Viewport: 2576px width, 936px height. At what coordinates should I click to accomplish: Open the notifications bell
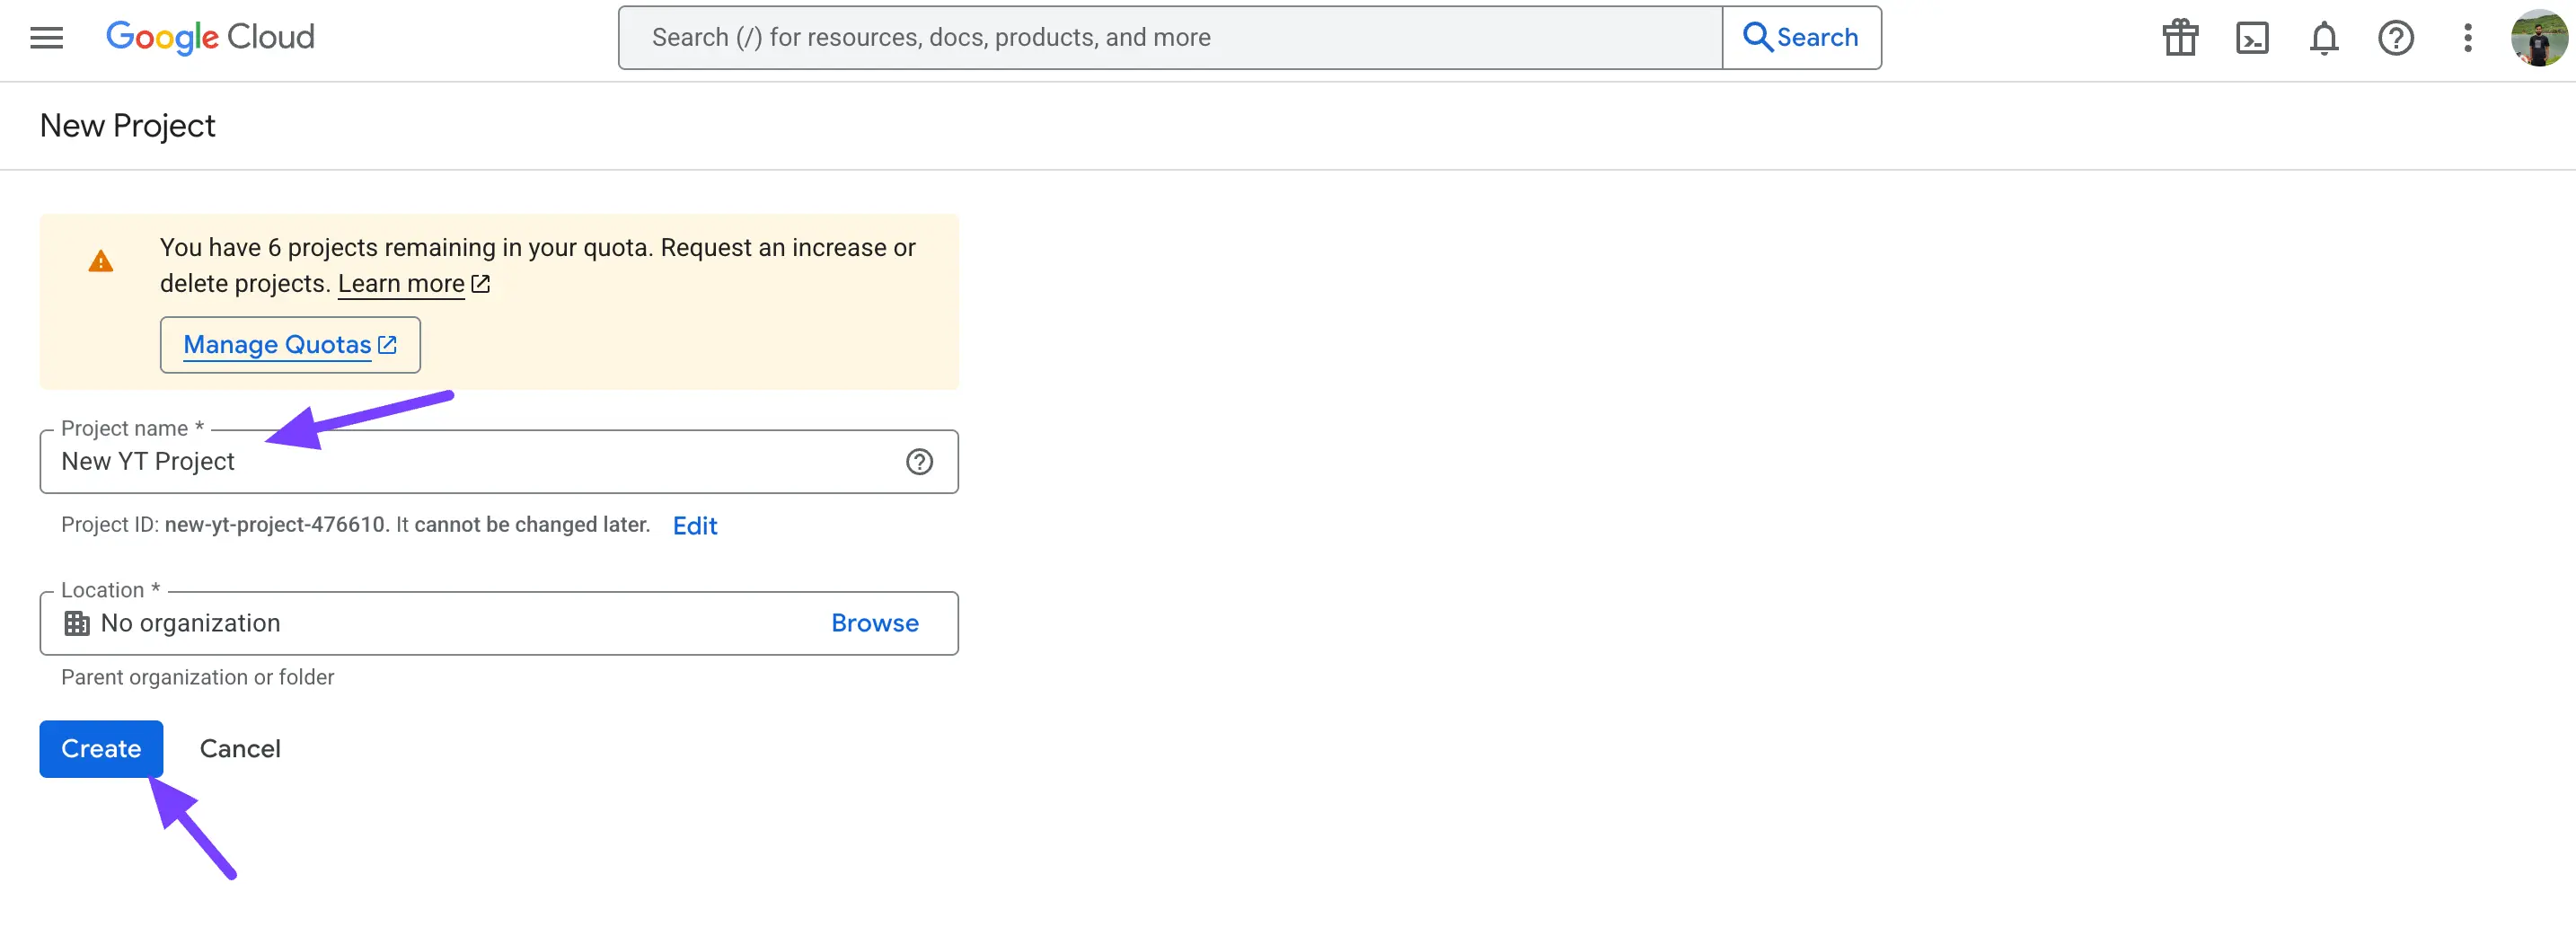pyautogui.click(x=2324, y=37)
